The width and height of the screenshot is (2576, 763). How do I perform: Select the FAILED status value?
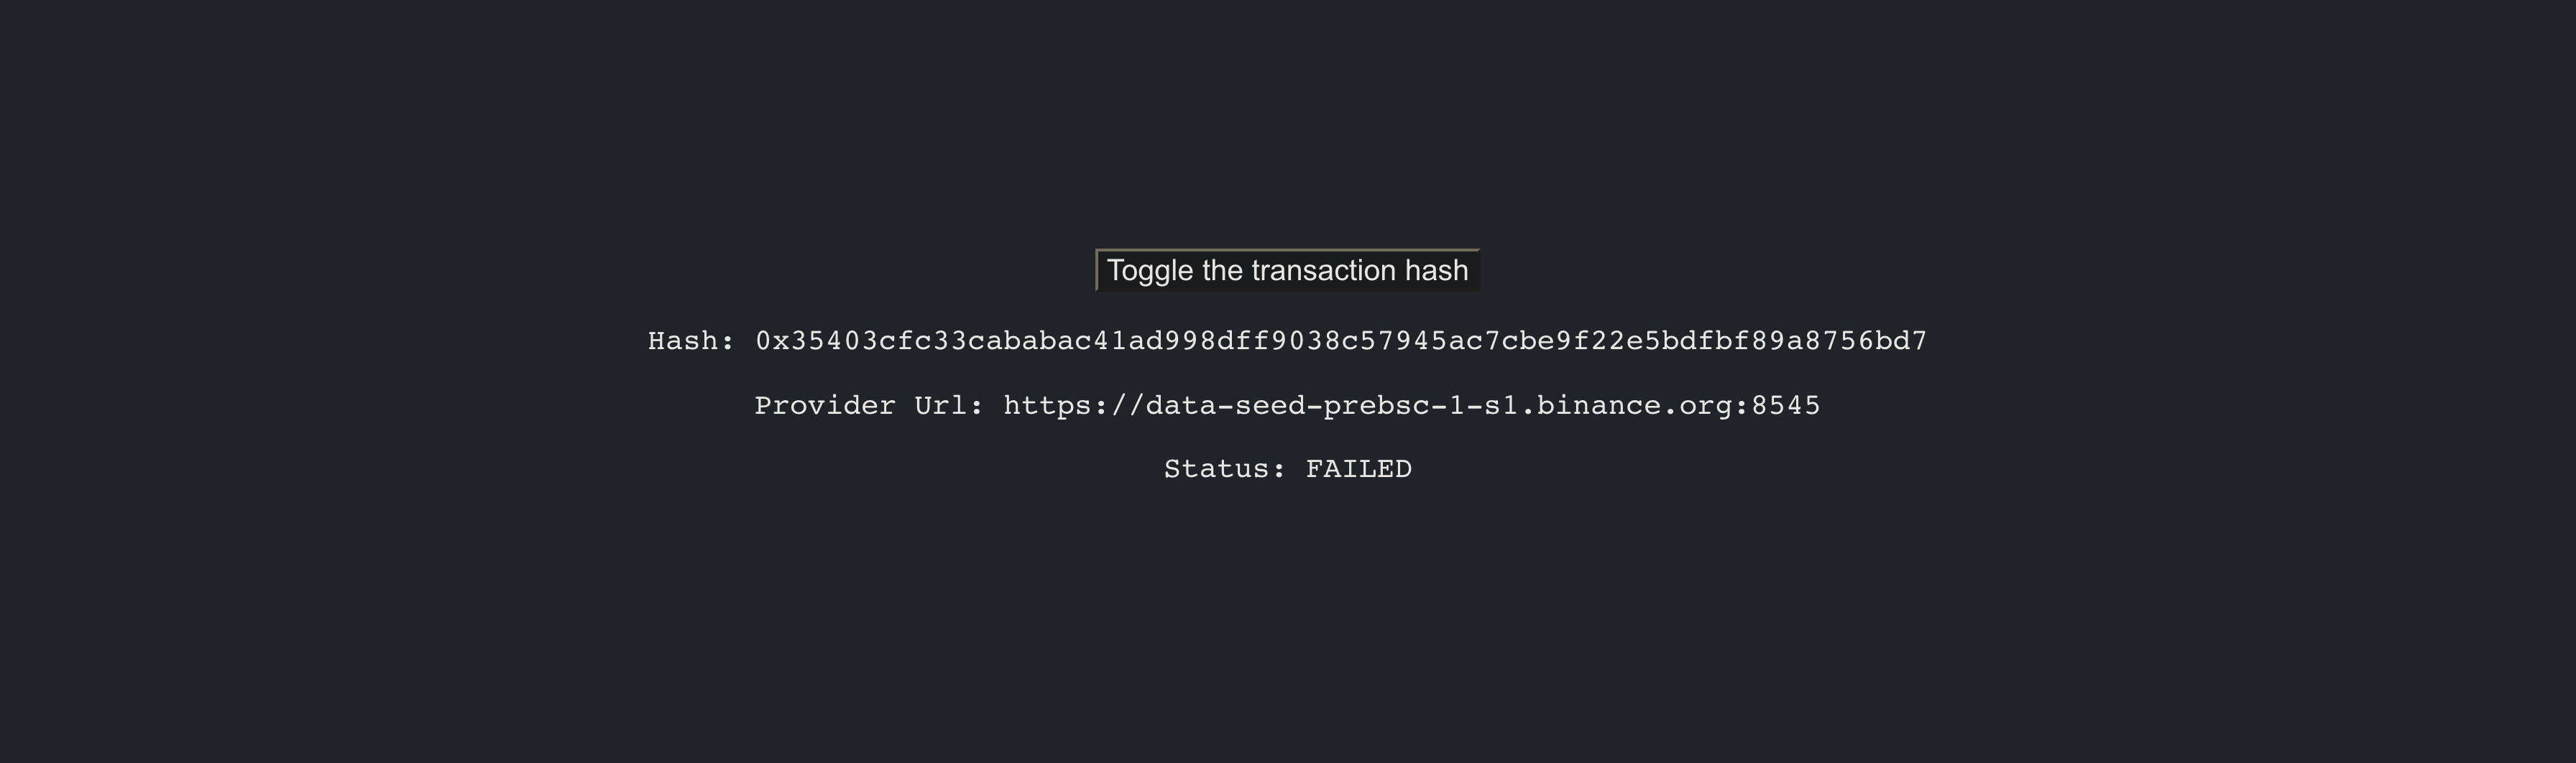click(1357, 467)
